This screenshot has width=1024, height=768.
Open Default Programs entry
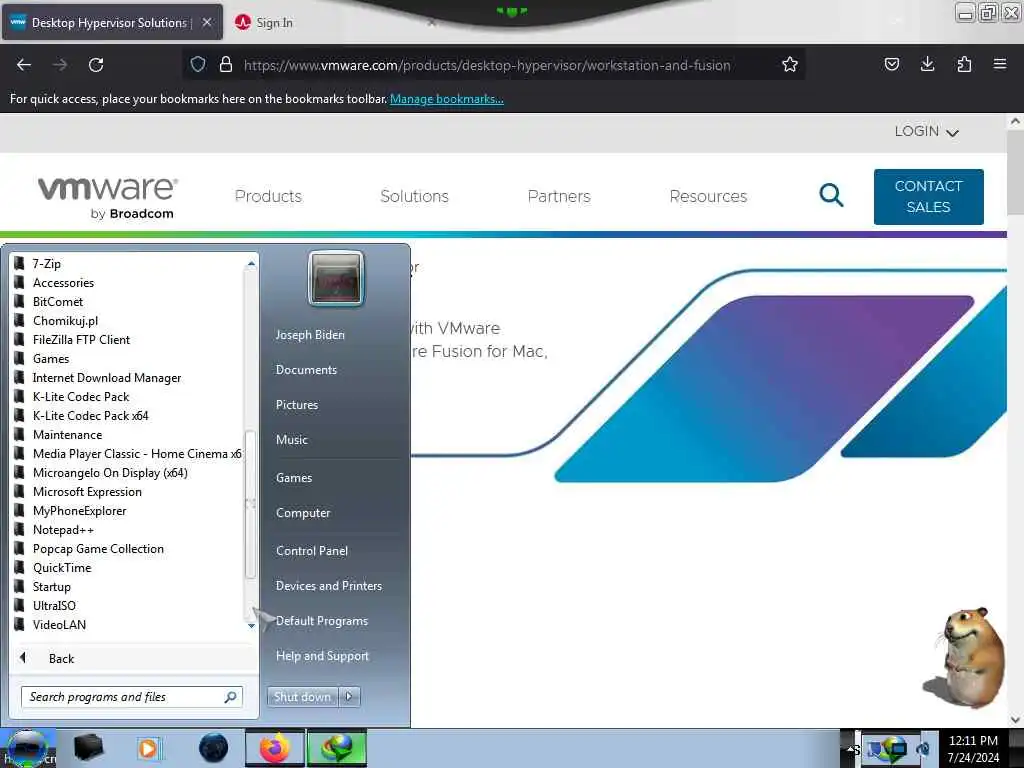point(322,621)
